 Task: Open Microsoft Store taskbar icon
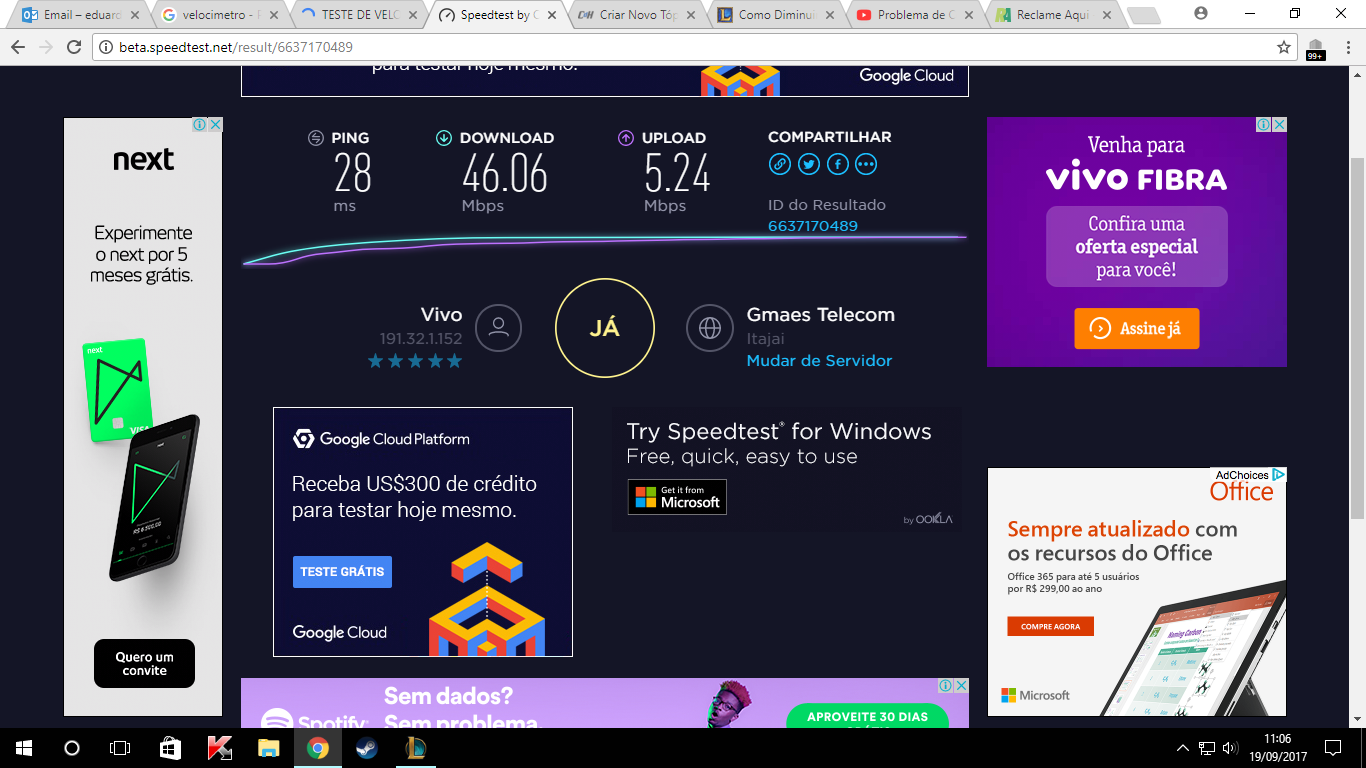tap(170, 748)
